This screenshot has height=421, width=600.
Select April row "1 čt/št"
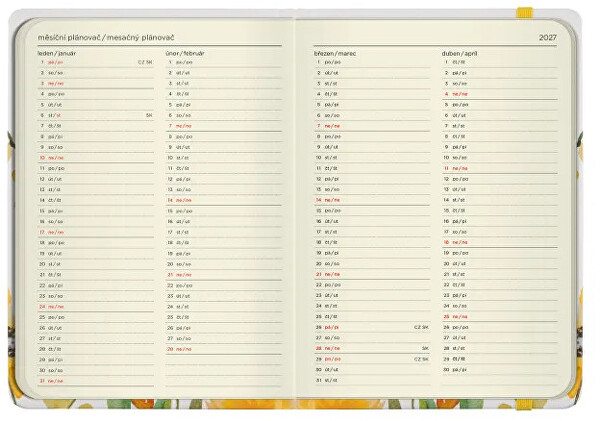[500, 62]
